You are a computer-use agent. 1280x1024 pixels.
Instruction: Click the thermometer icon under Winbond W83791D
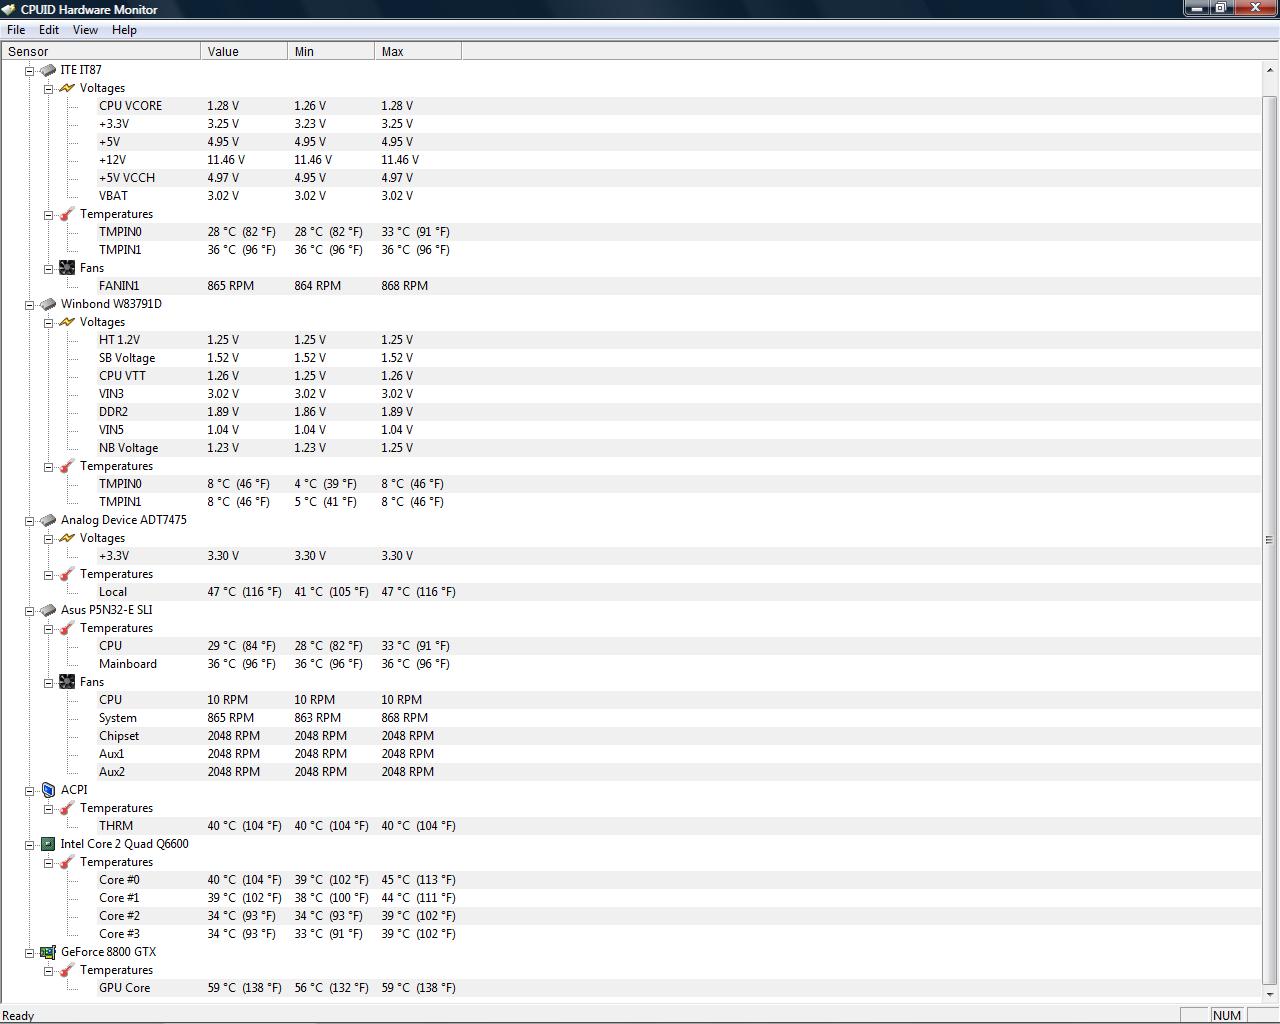click(67, 466)
